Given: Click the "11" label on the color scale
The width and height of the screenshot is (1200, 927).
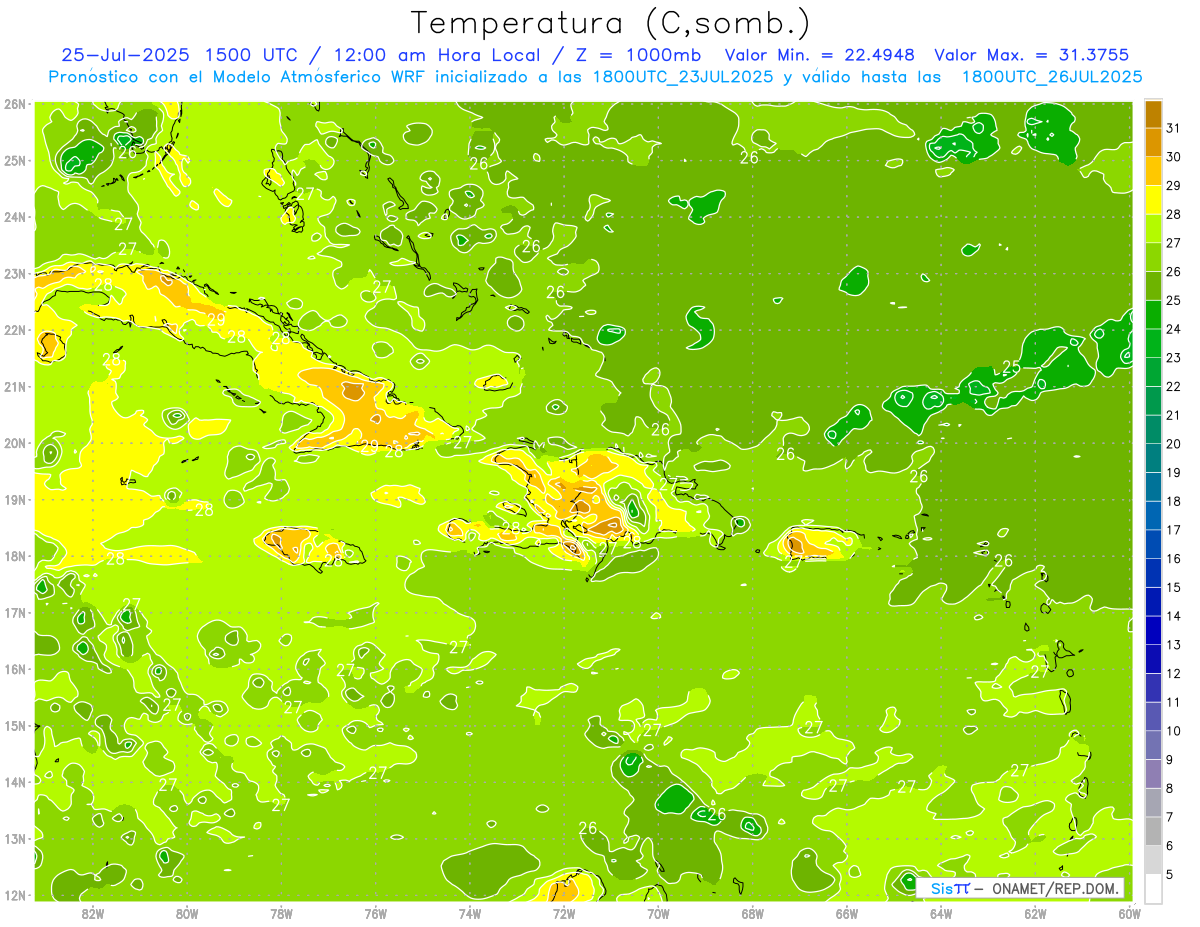Looking at the screenshot, I should coord(1174,702).
